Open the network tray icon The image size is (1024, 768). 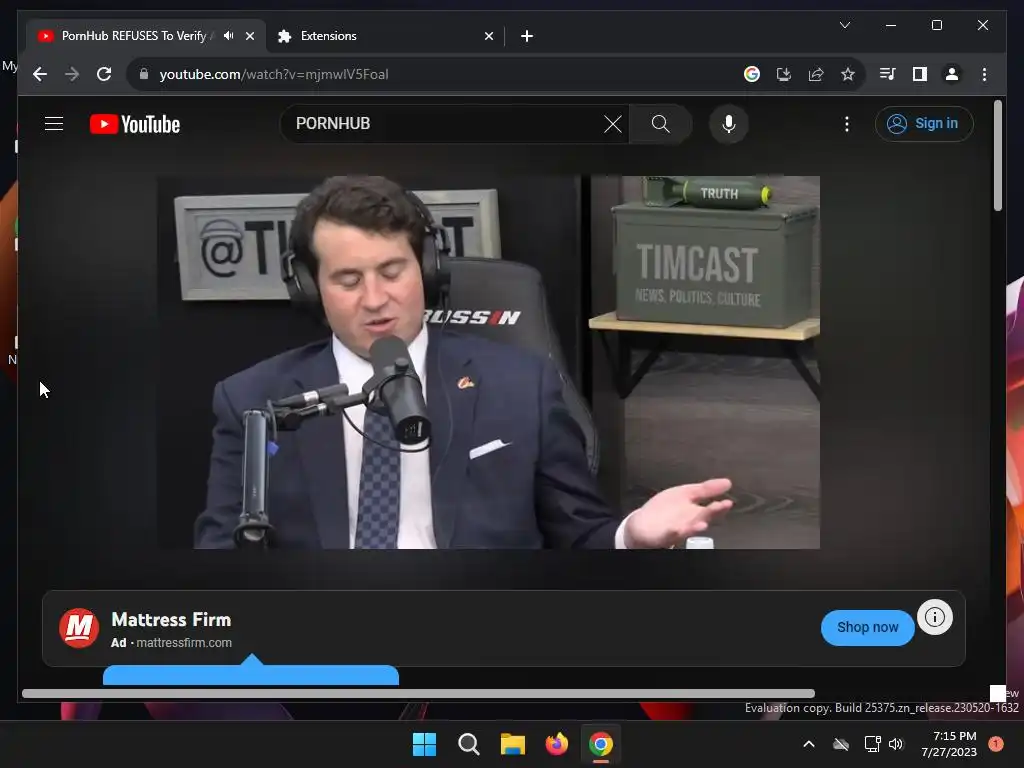872,744
